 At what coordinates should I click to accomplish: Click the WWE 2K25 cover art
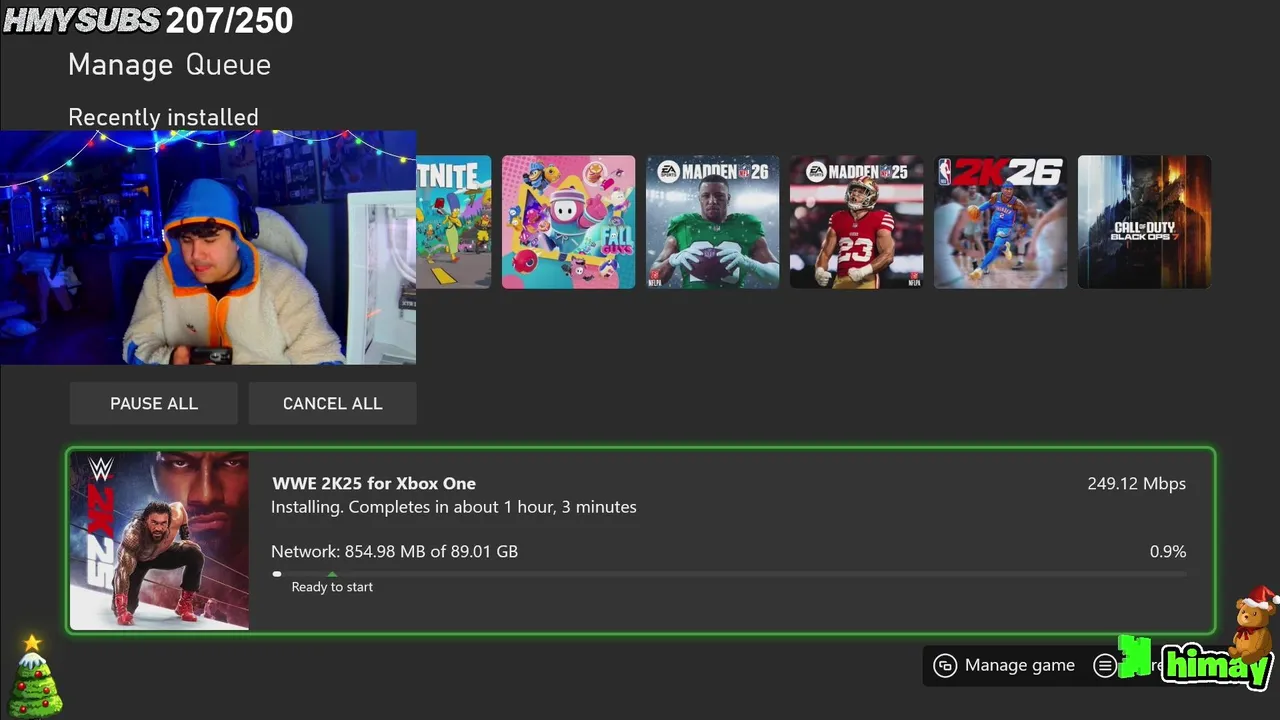pos(159,541)
